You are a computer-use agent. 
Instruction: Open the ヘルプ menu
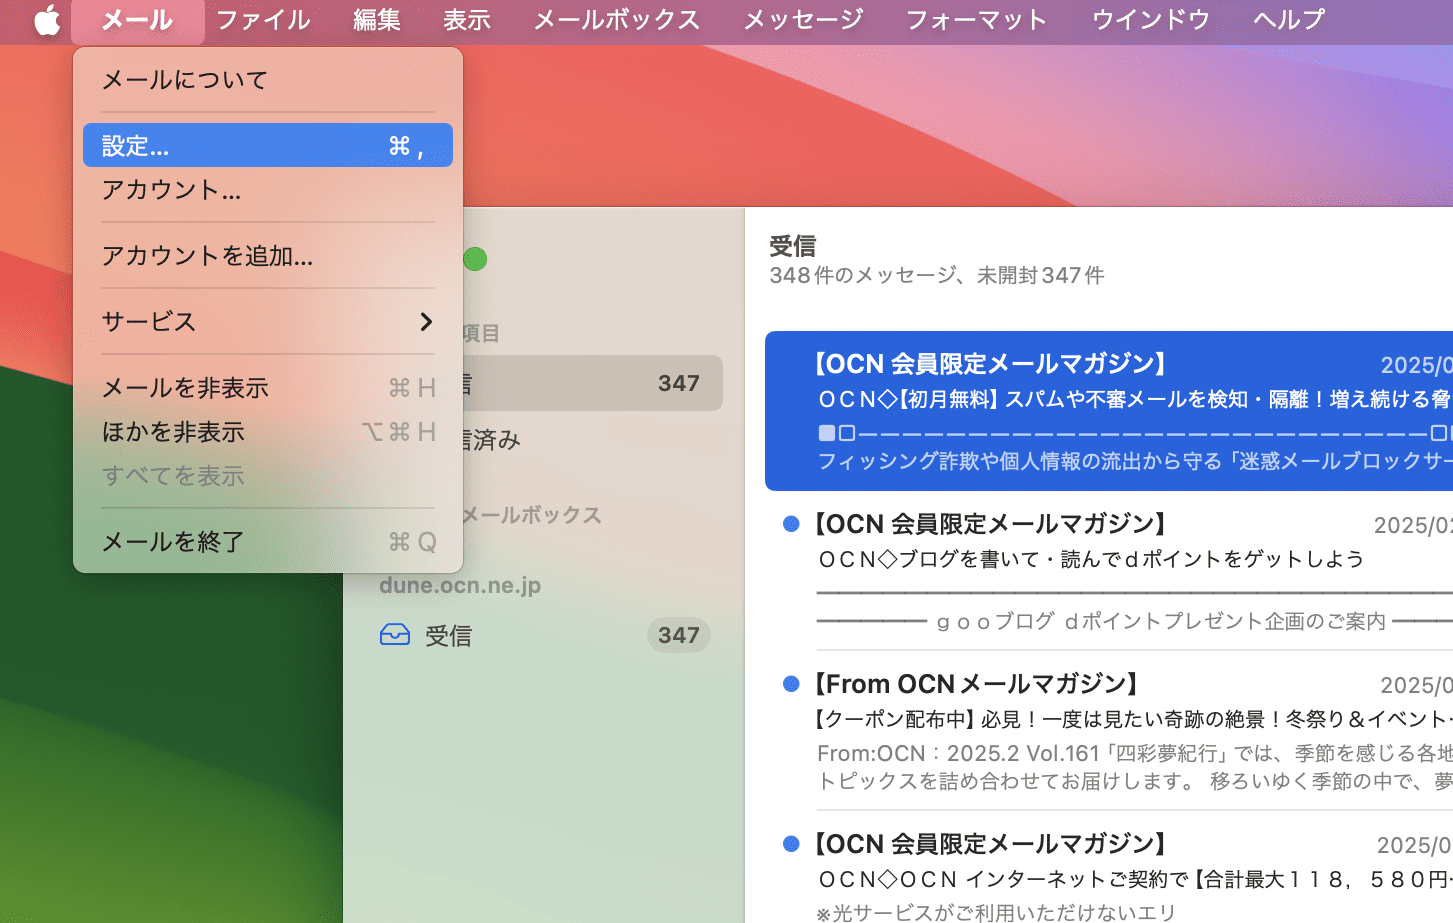[x=1289, y=20]
